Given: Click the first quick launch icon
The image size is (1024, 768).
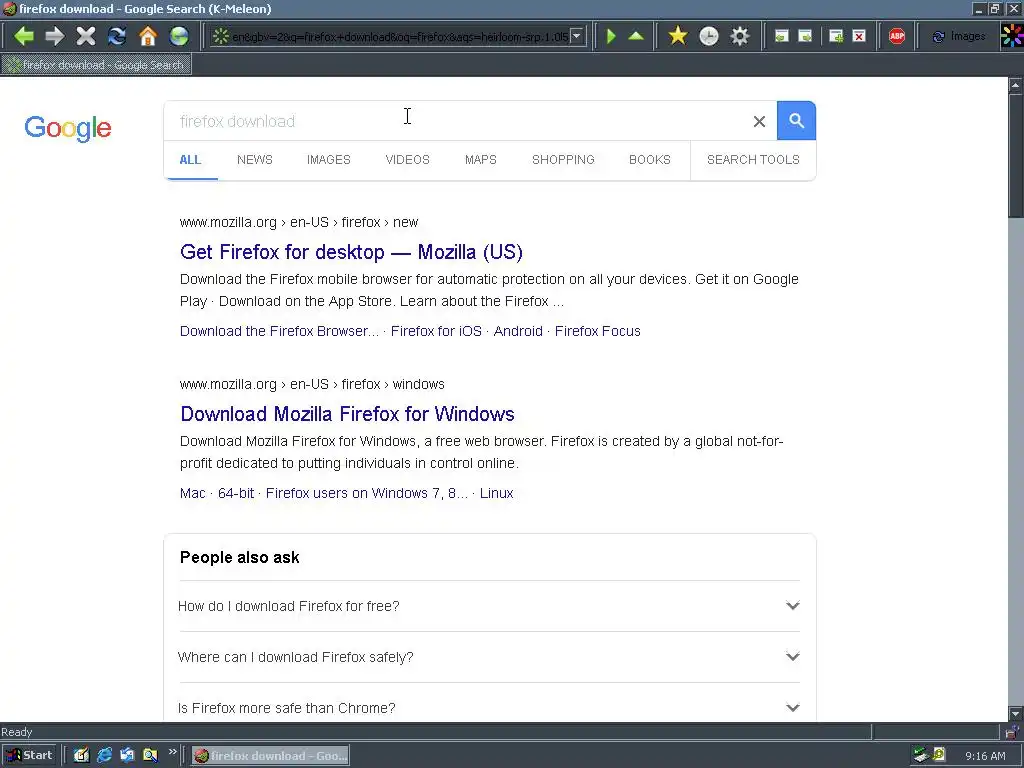Looking at the screenshot, I should point(81,756).
